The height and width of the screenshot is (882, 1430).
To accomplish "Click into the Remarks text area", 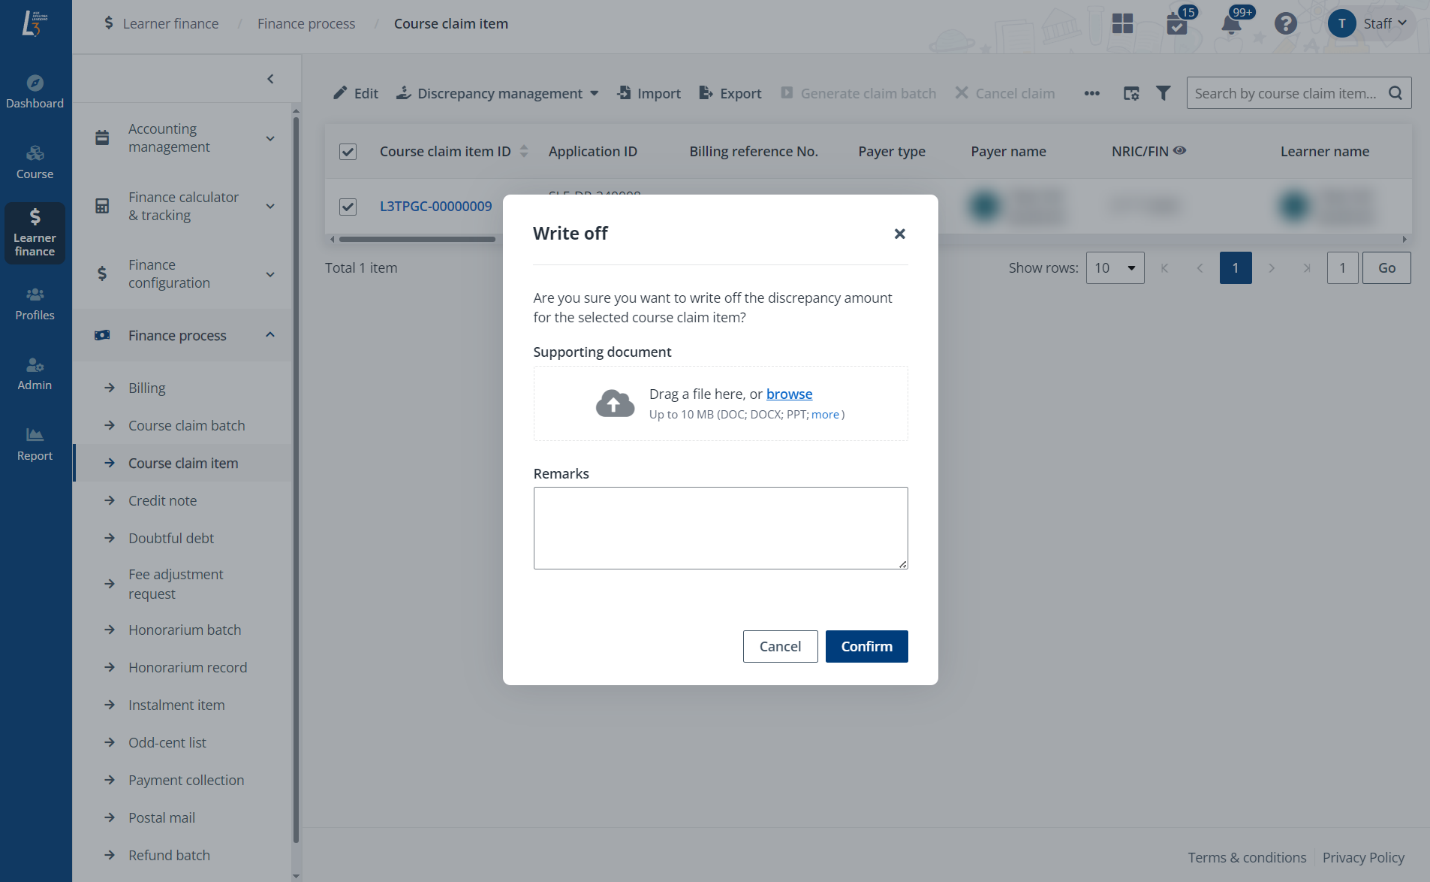I will coord(720,528).
